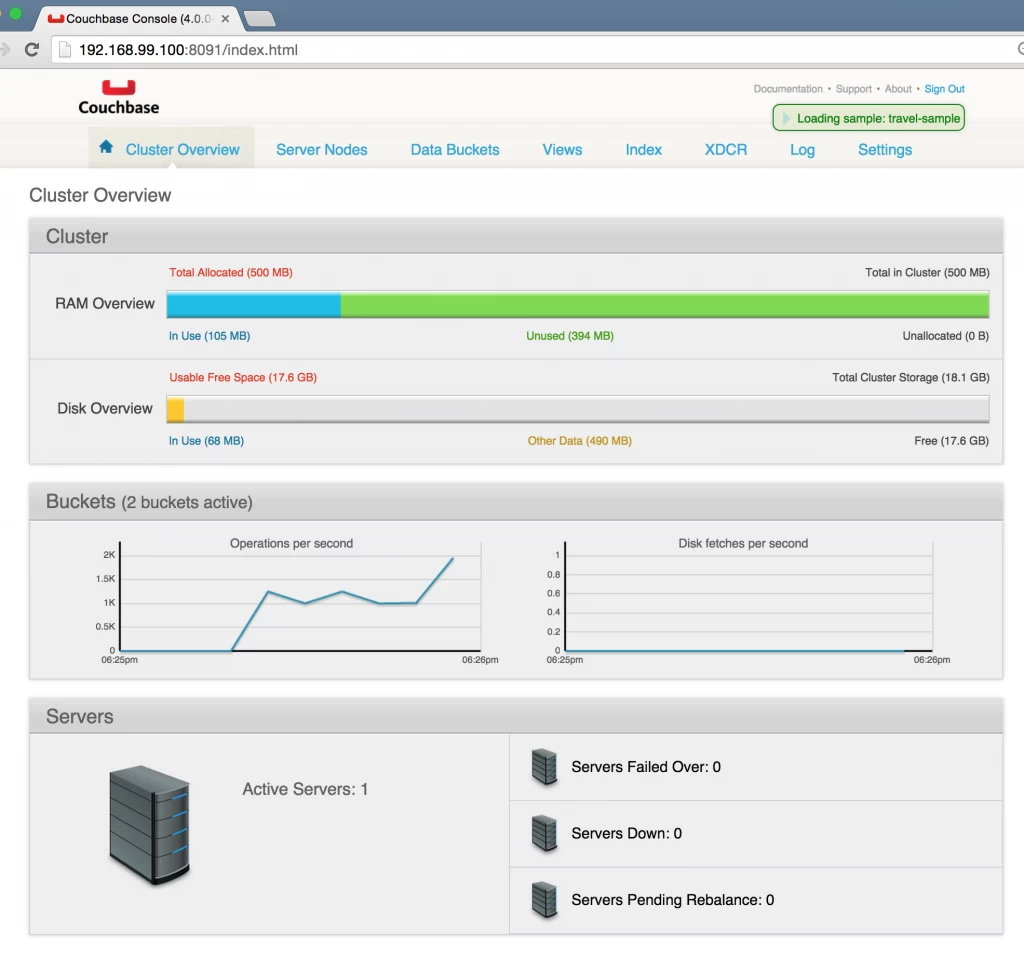Click the home icon beside Cluster Overview
1024x958 pixels.
106,147
